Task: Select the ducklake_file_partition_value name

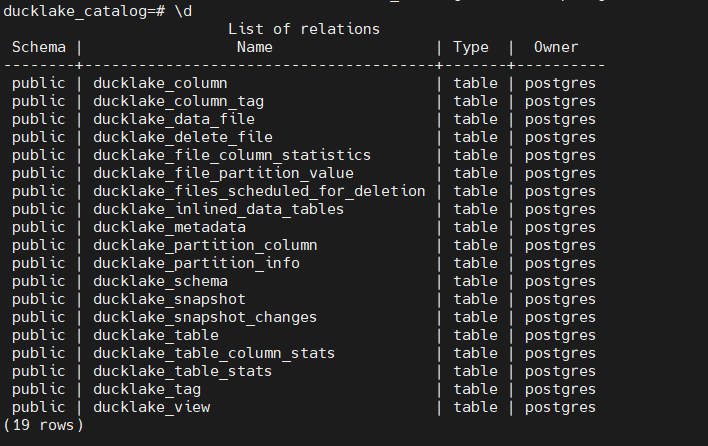Action: [223, 173]
